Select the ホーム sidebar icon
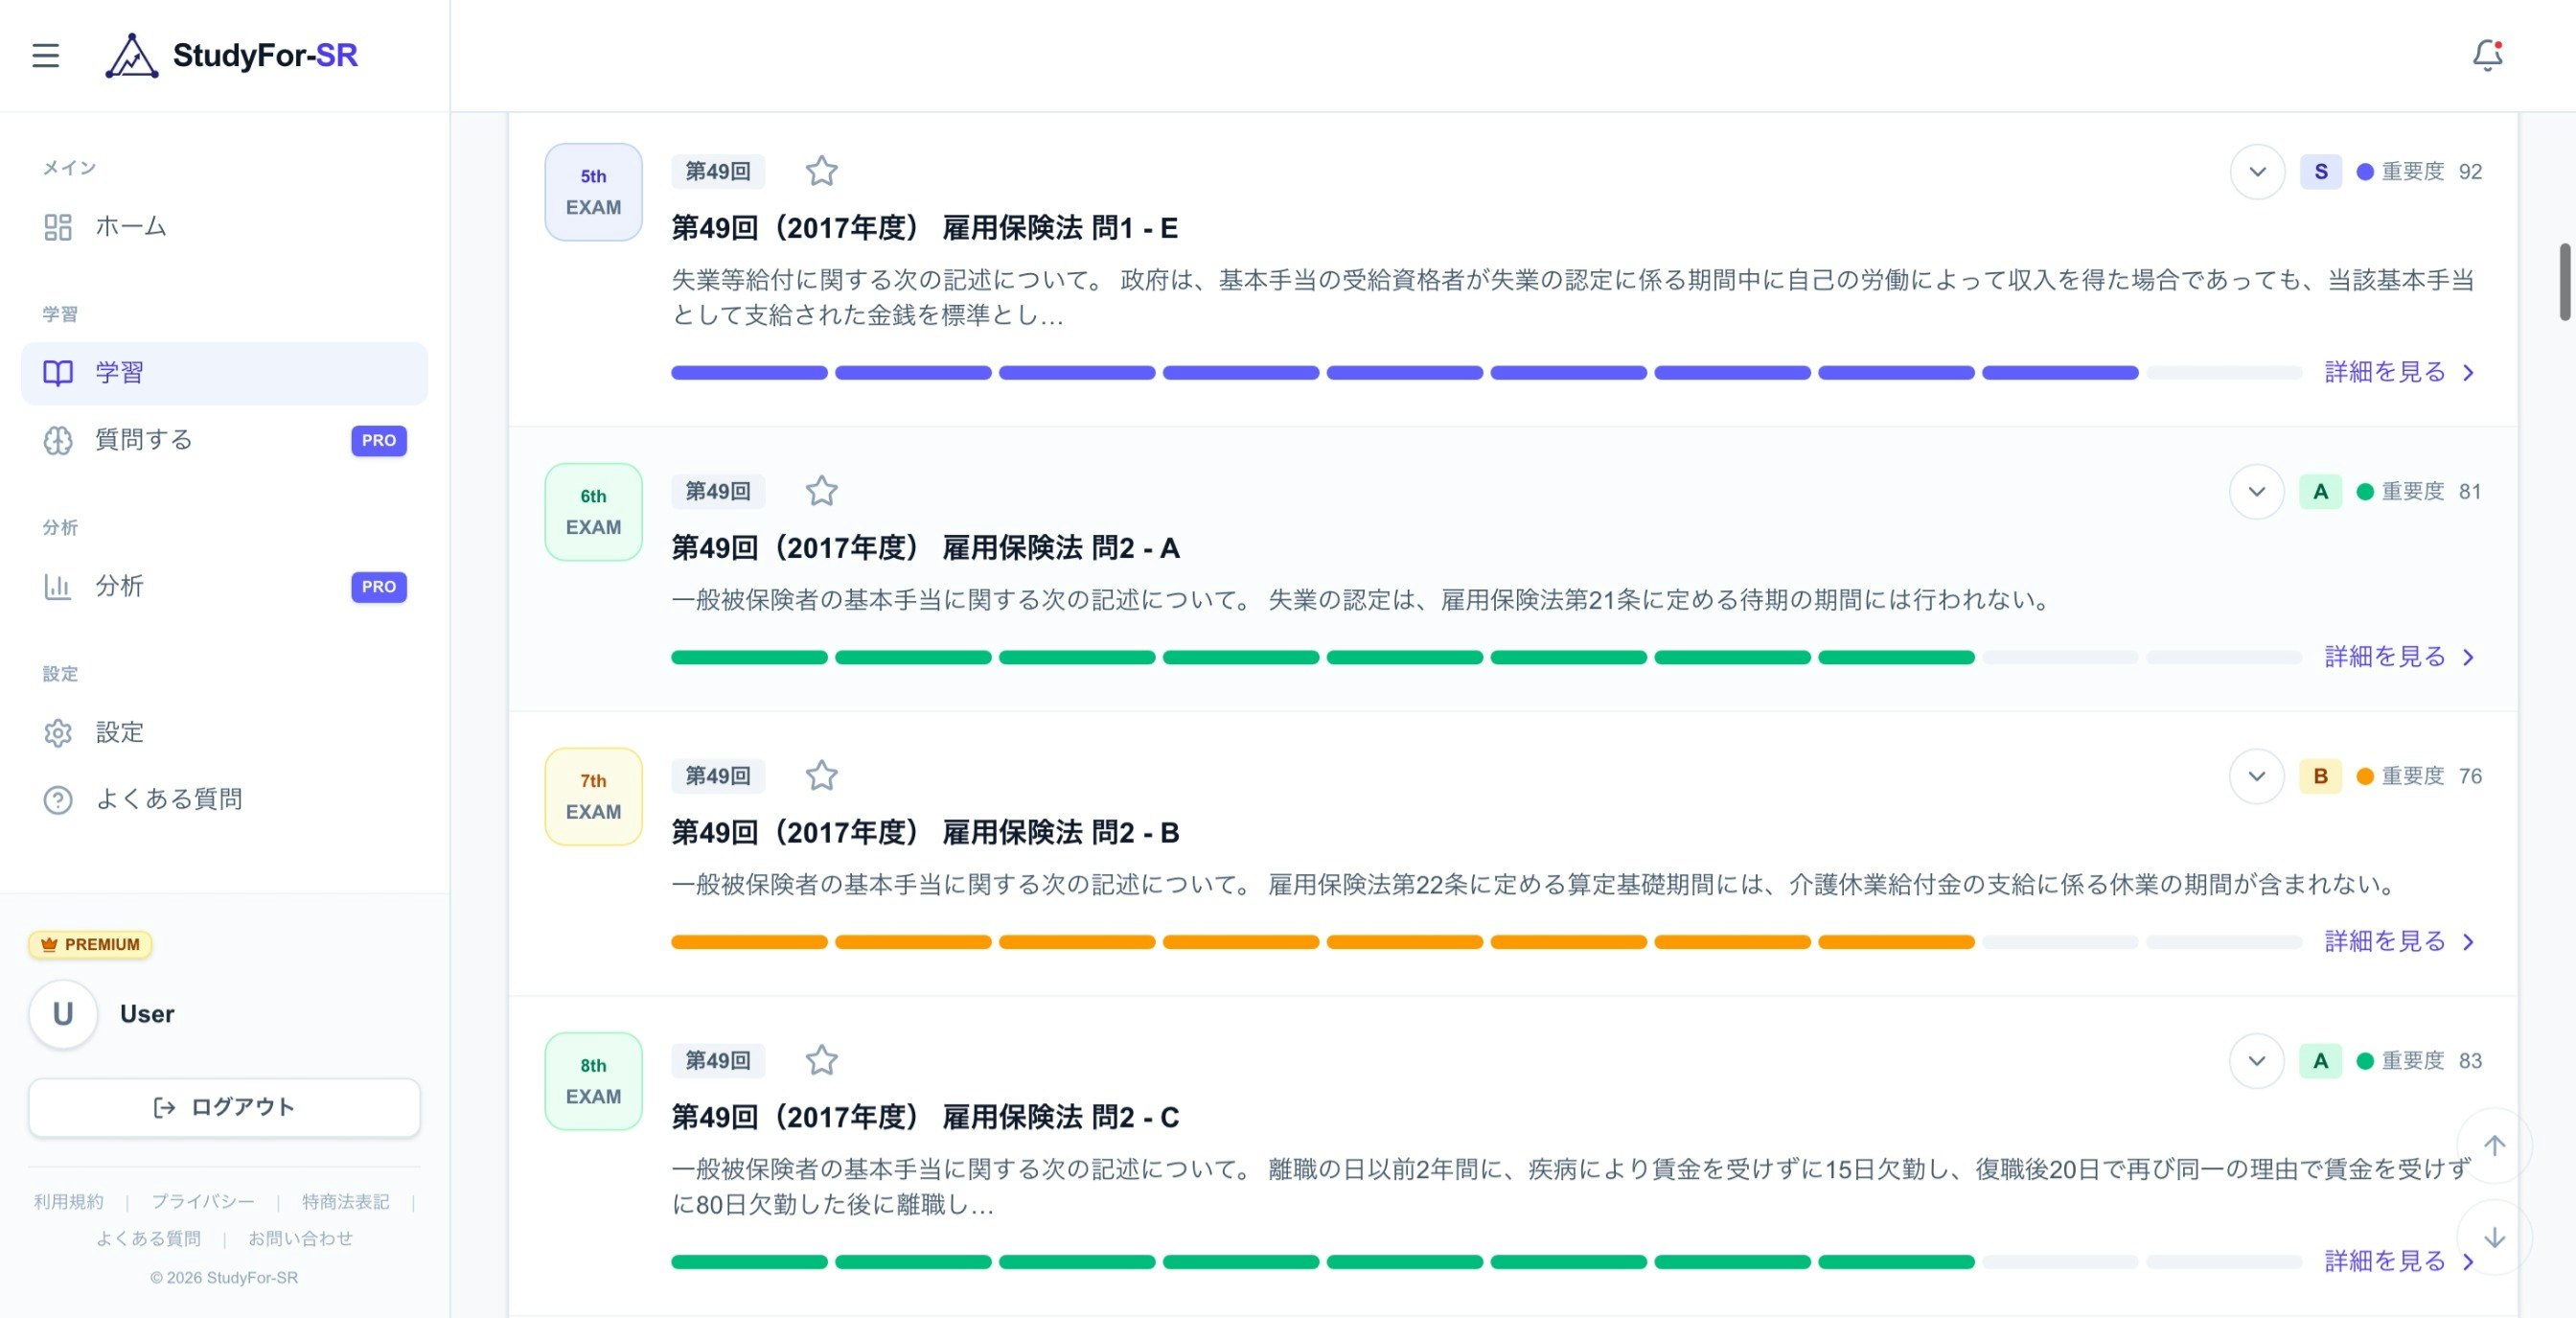The image size is (2576, 1318). 58,227
